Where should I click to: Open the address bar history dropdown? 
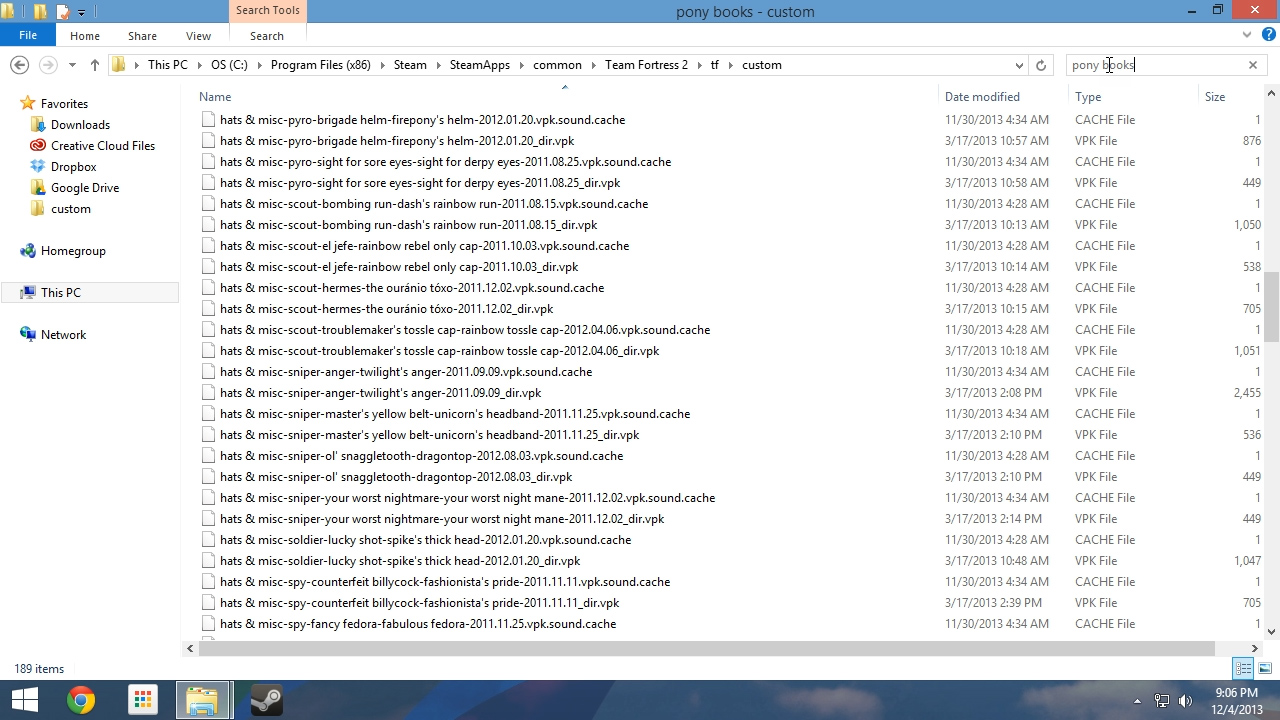pyautogui.click(x=1019, y=65)
